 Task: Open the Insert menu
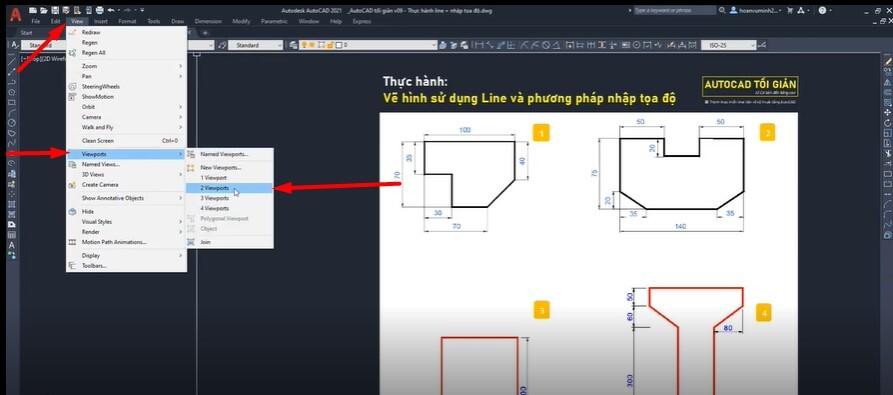101,21
